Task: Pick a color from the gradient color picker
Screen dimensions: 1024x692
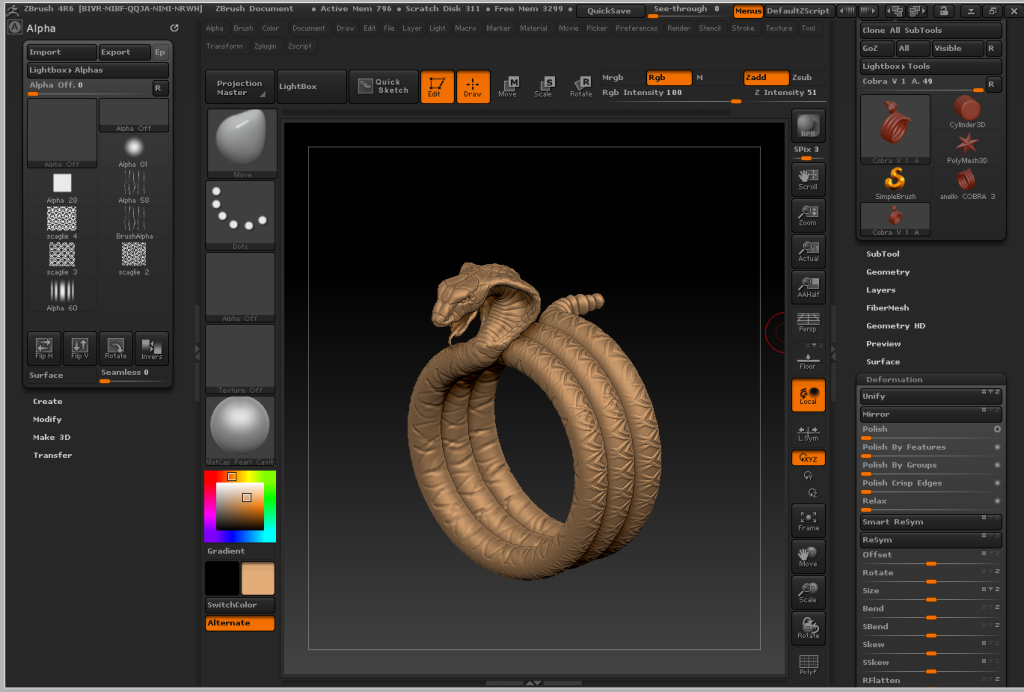Action: point(240,505)
